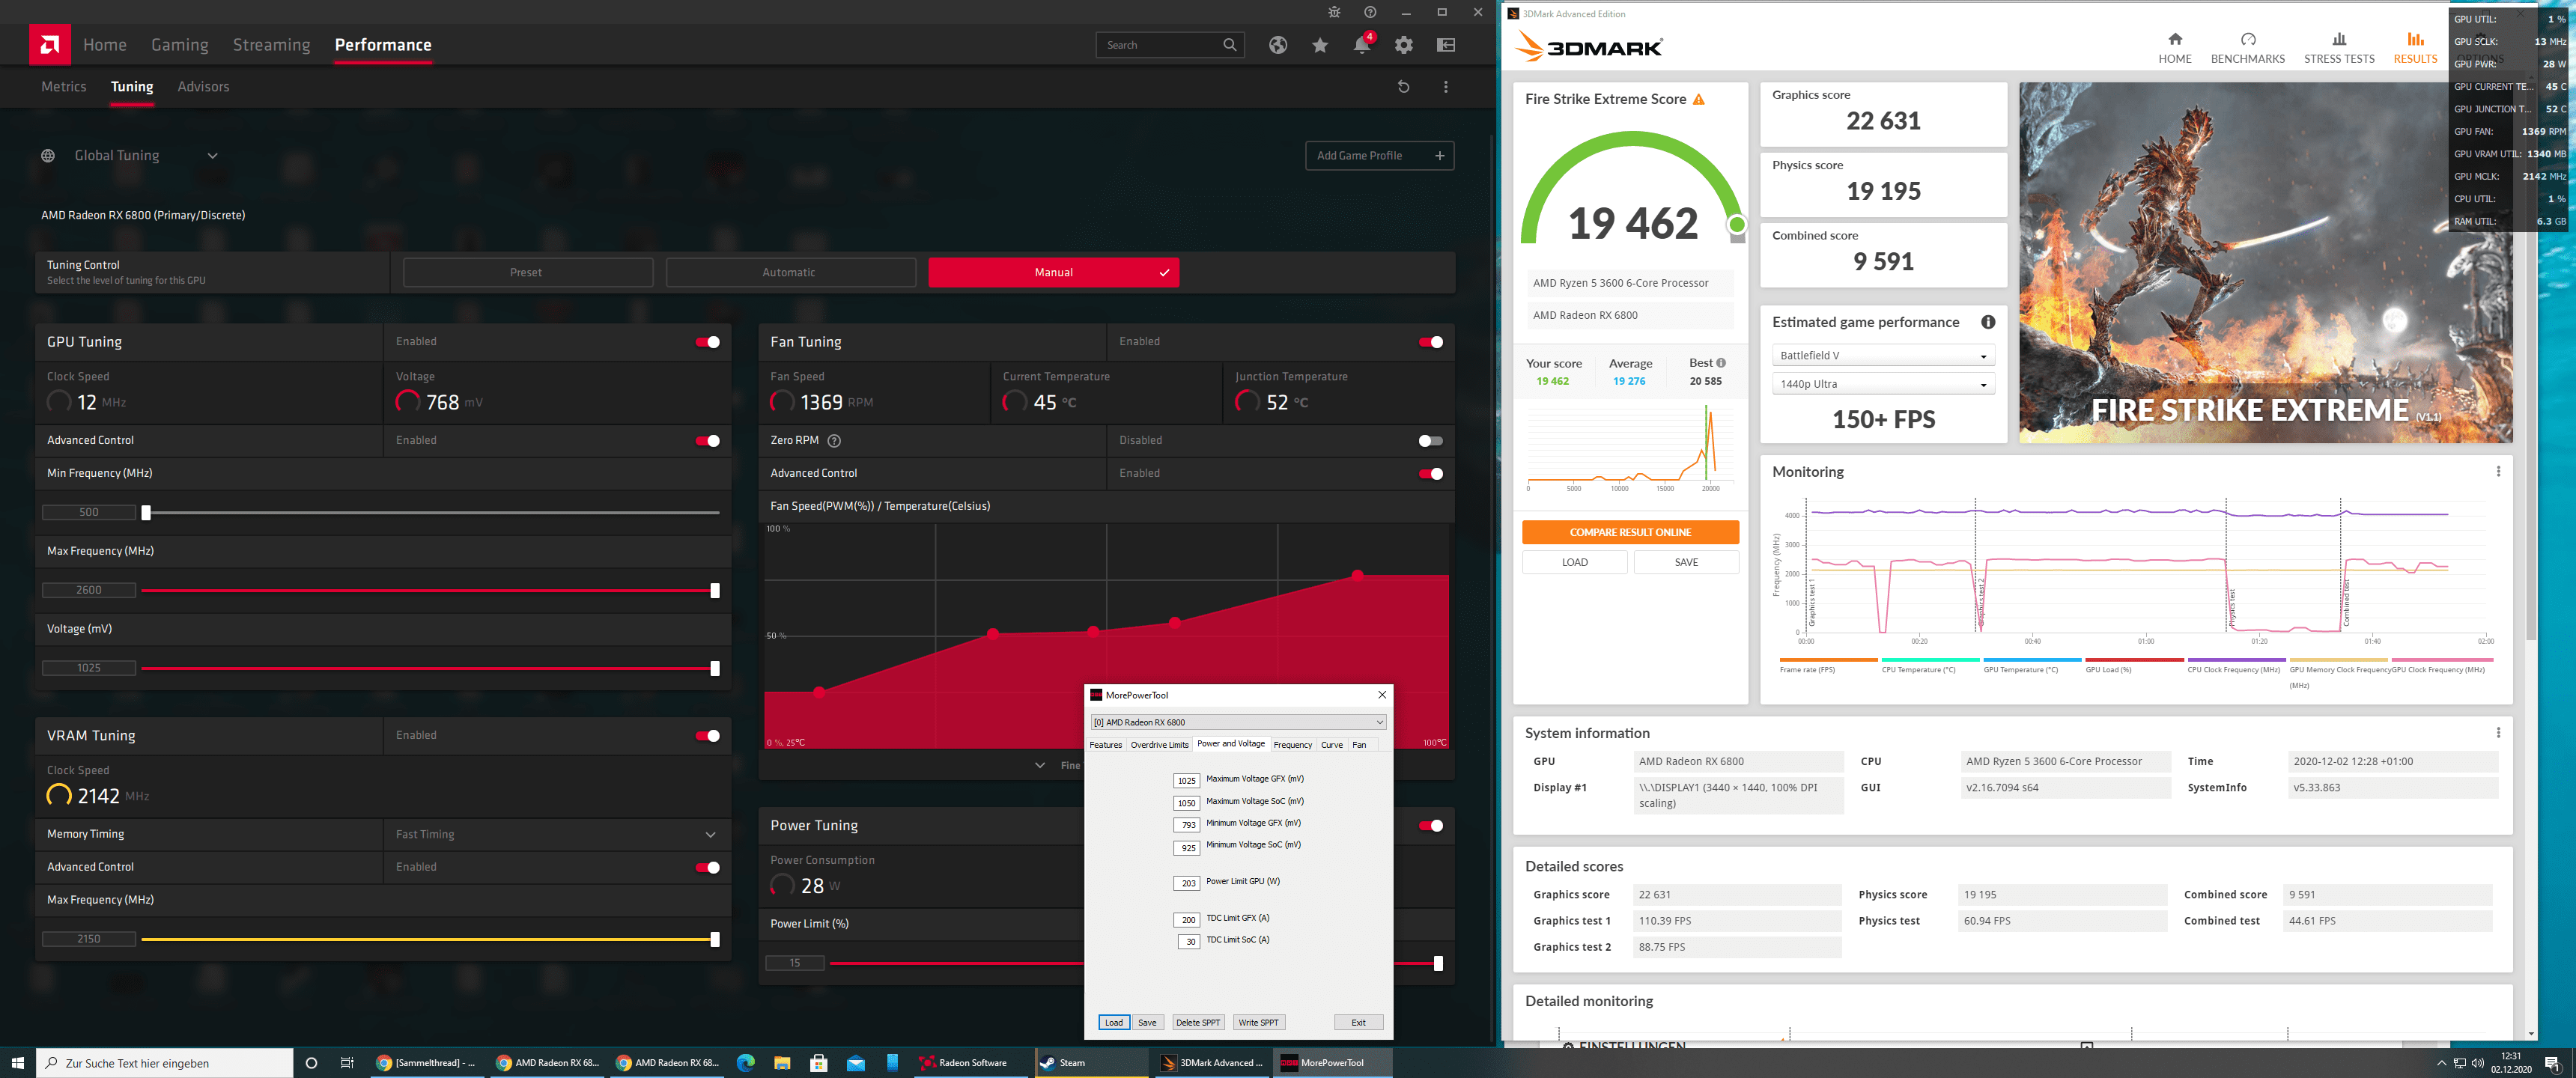Click Windows Start button
Screen dimensions: 2576x1078
[x=17, y=1062]
